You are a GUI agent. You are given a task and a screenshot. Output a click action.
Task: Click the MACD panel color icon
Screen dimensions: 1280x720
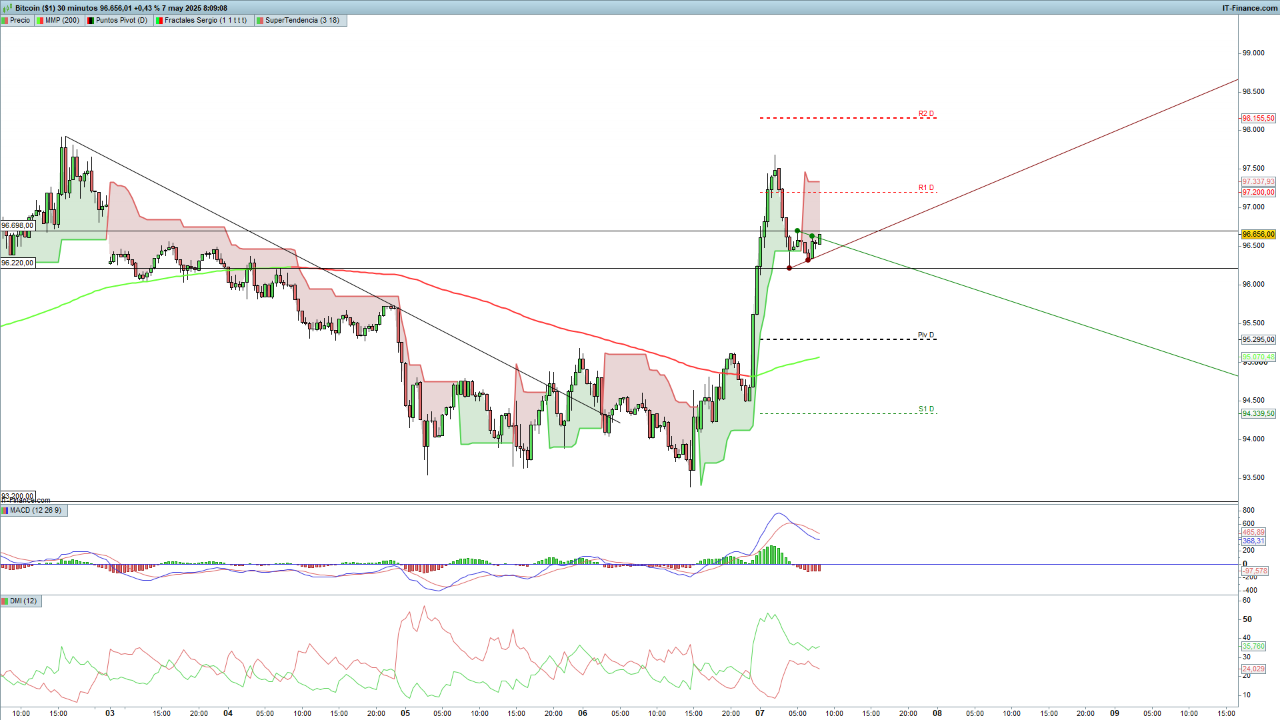(5, 511)
